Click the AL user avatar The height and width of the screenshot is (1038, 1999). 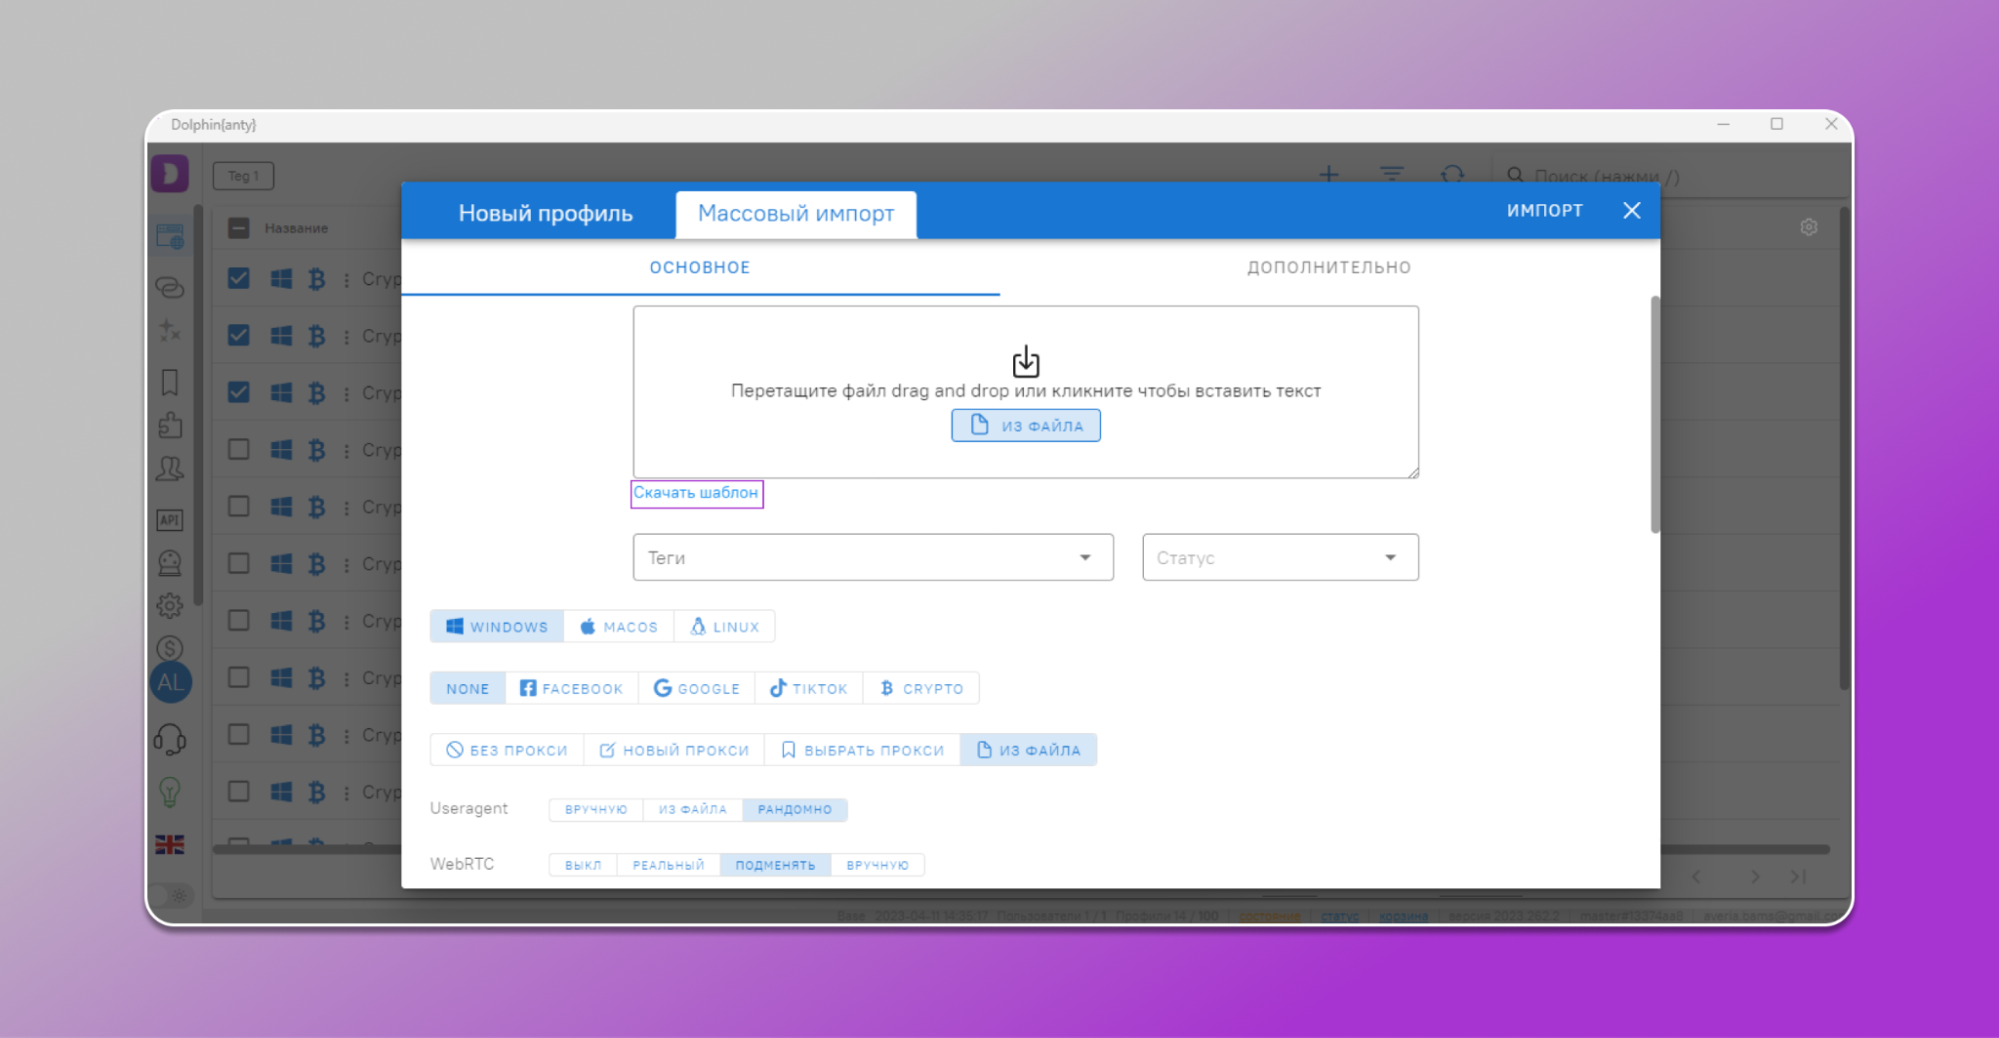point(170,683)
